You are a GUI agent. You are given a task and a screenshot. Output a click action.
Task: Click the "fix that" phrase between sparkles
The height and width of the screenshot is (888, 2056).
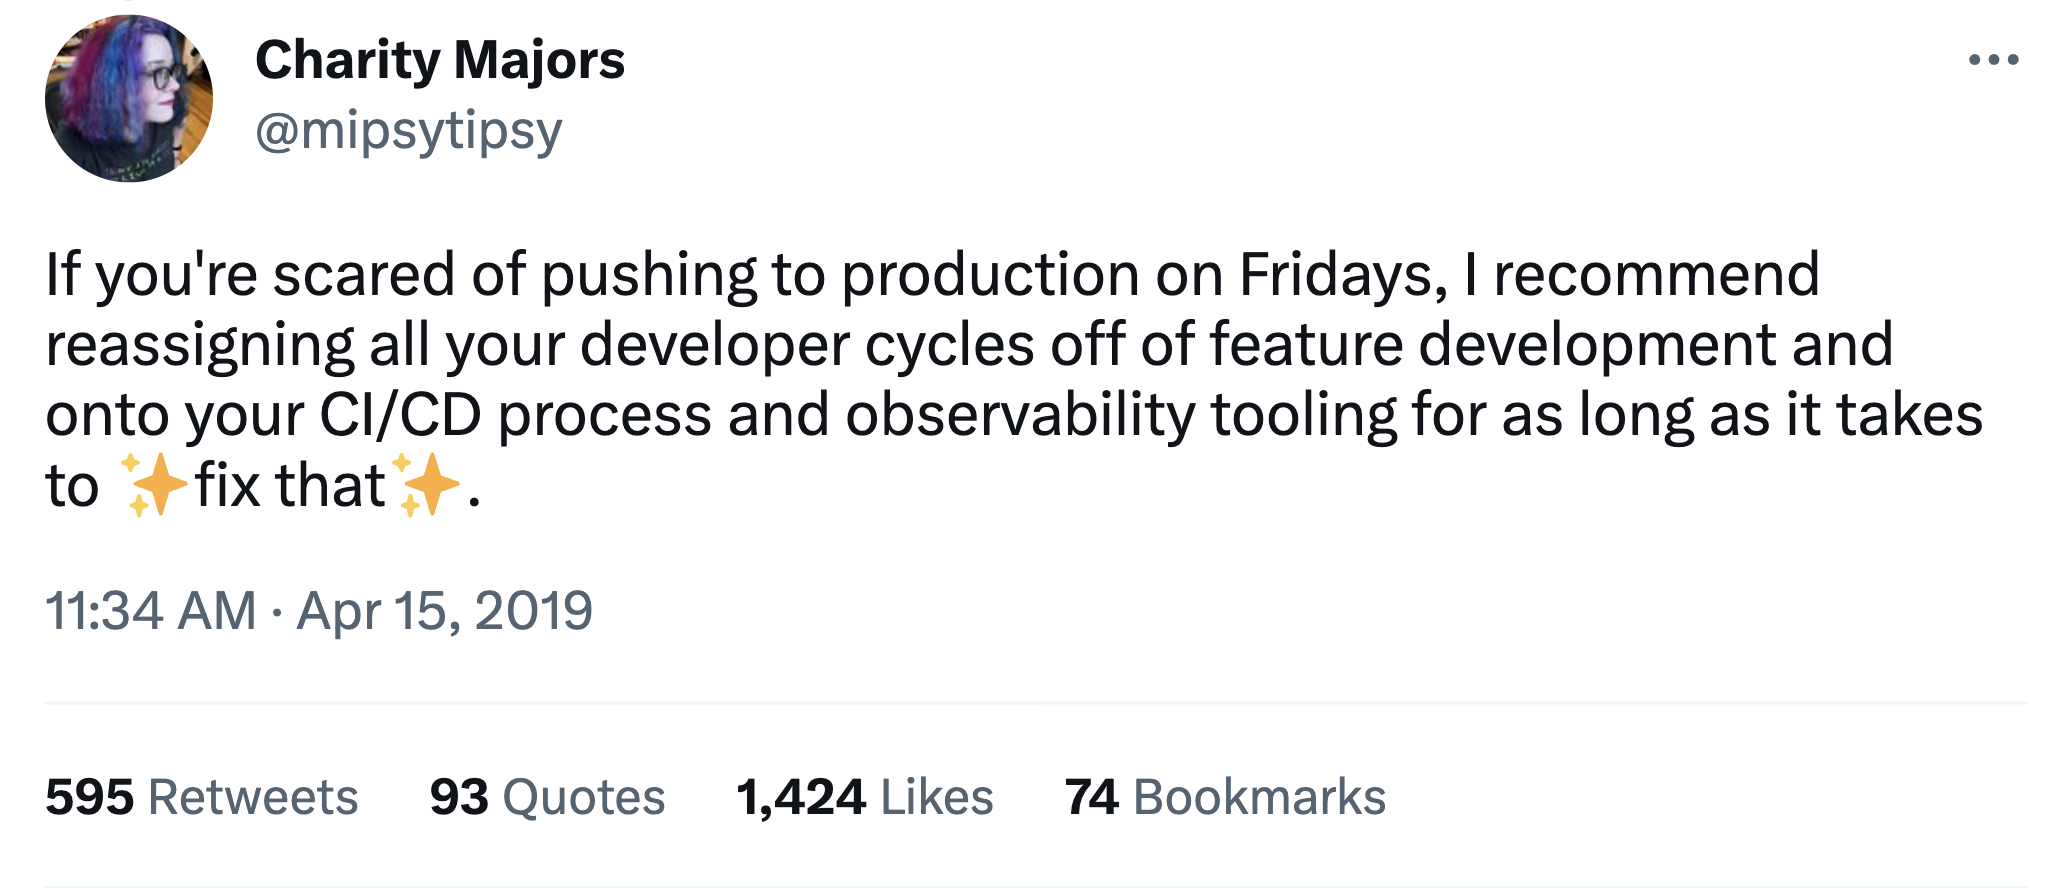click(290, 485)
